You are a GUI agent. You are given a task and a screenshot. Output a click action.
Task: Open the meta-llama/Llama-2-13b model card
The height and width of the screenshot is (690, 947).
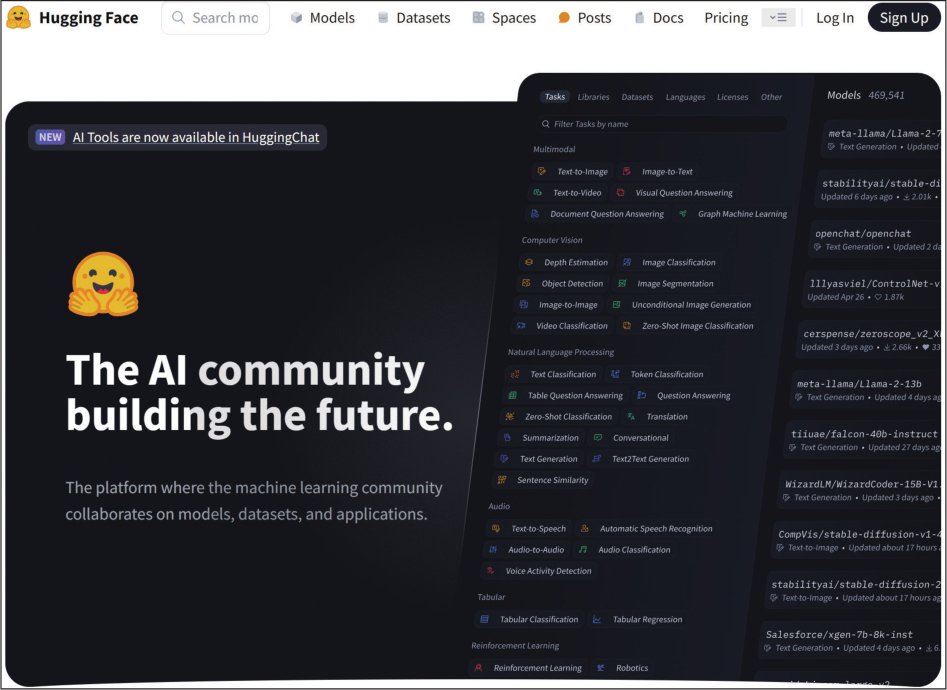point(867,390)
